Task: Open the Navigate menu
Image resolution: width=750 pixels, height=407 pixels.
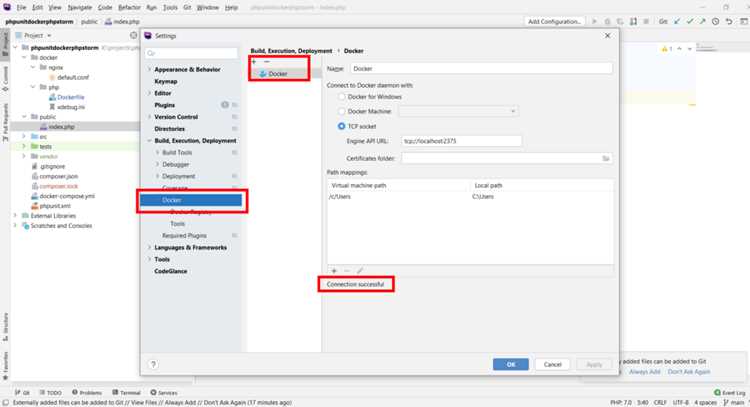Action: click(x=79, y=8)
